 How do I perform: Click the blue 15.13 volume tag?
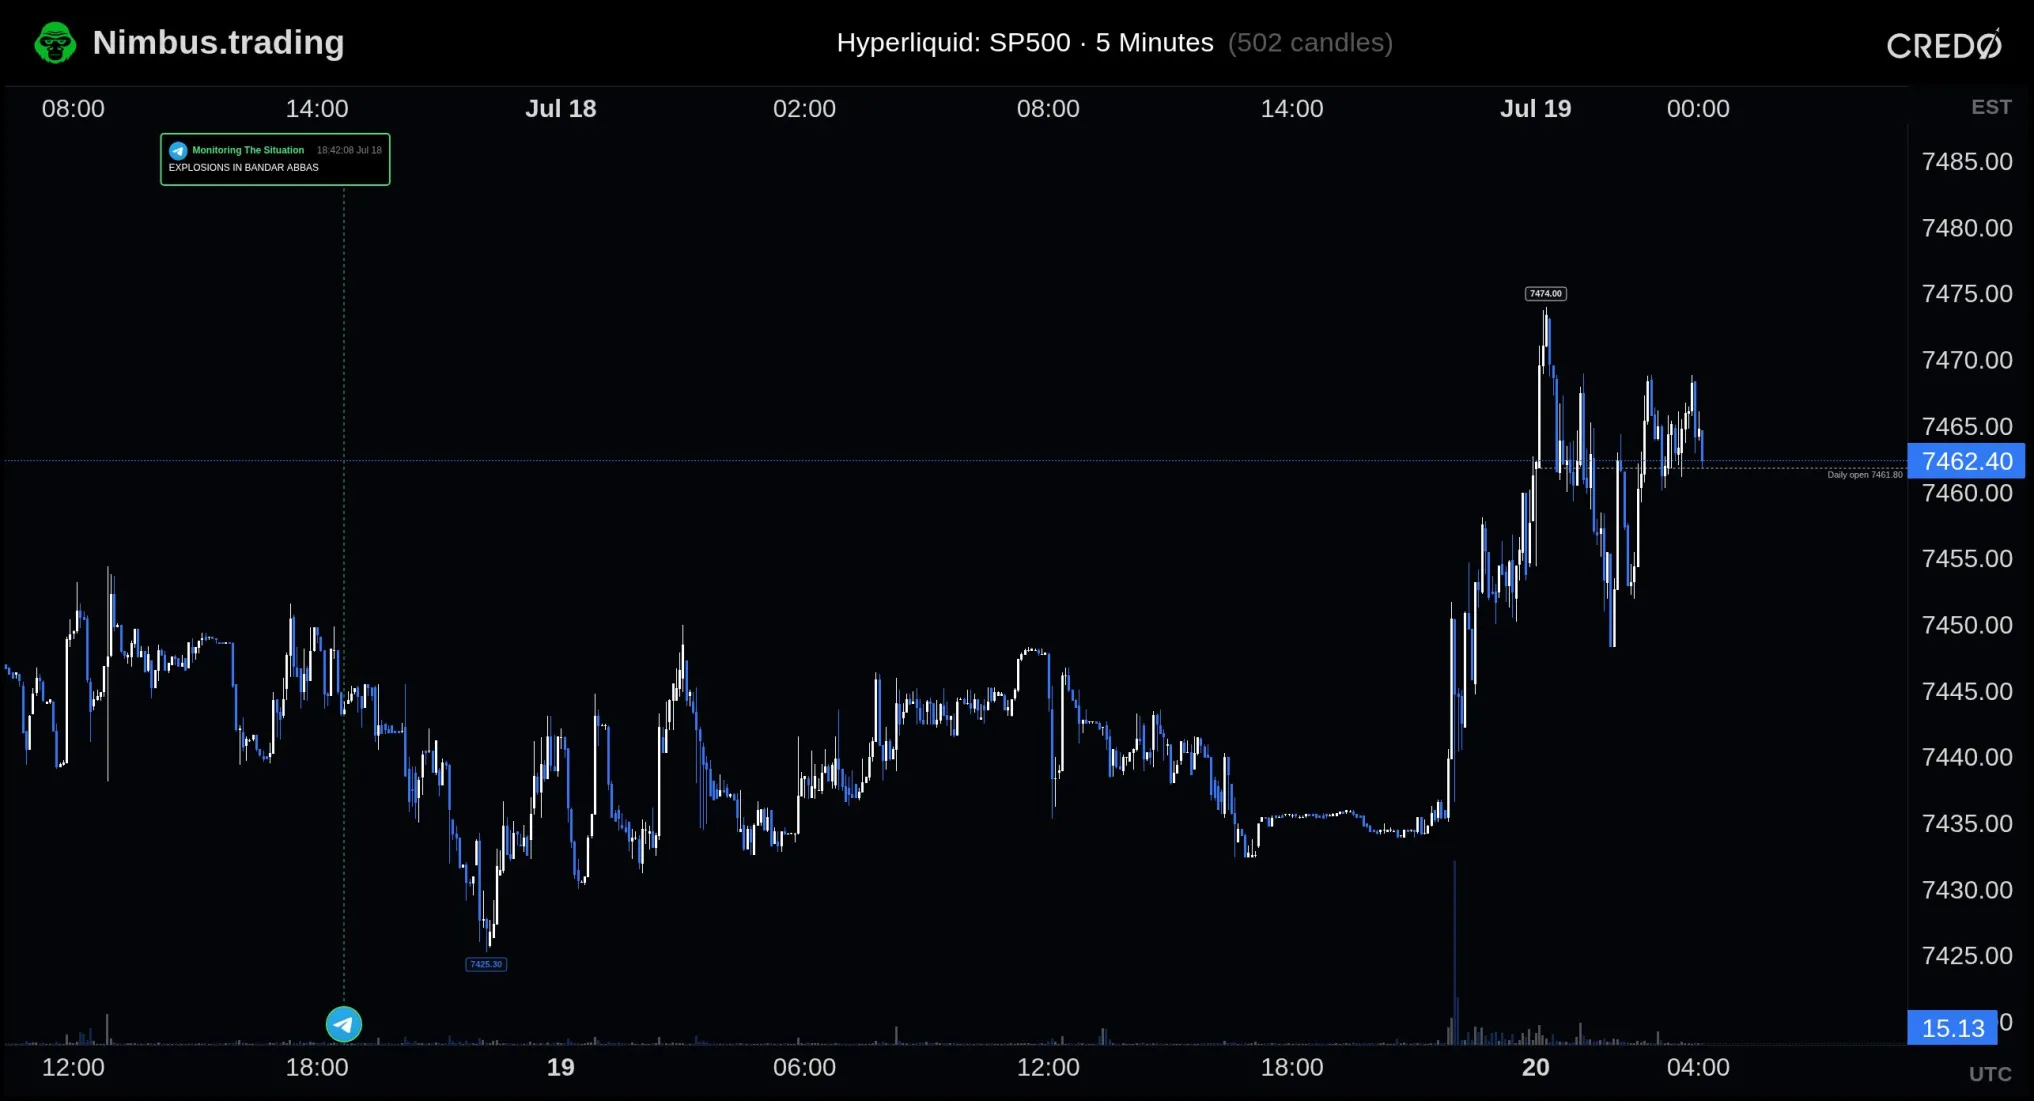click(1952, 1027)
